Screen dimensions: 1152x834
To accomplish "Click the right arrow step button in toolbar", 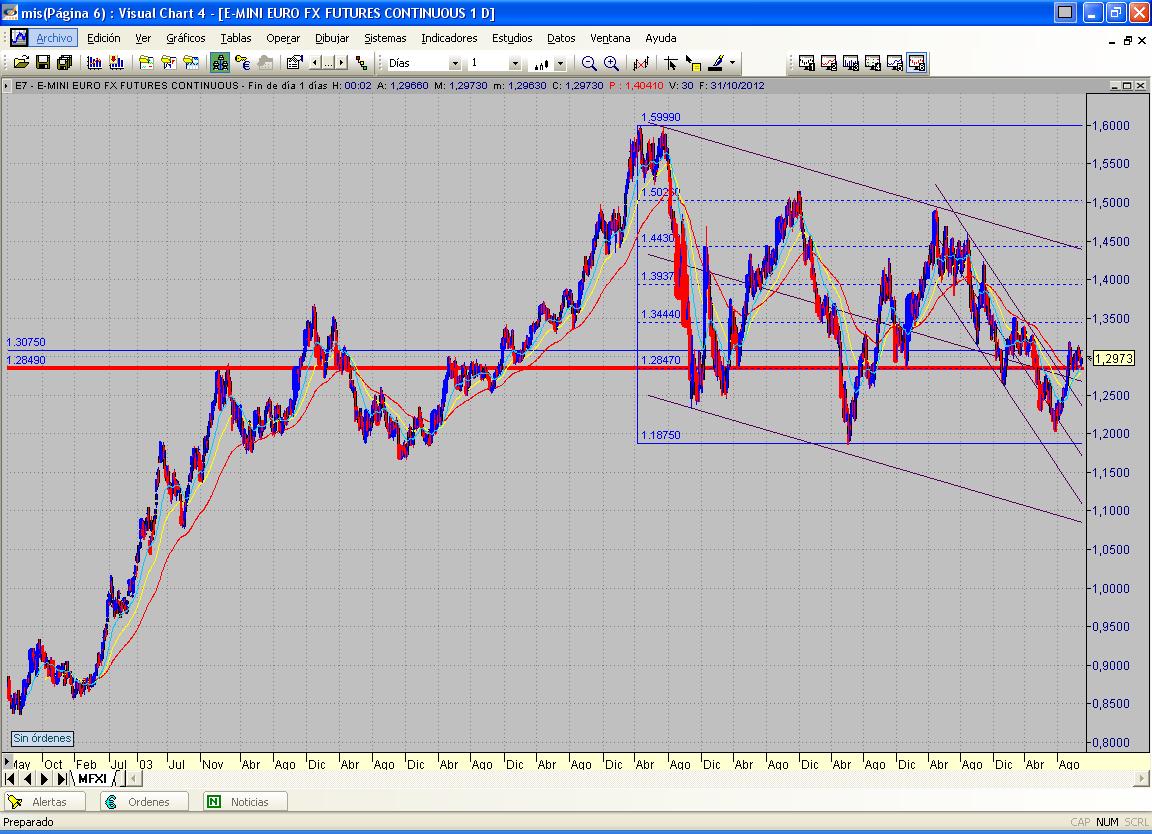I will click(x=342, y=63).
